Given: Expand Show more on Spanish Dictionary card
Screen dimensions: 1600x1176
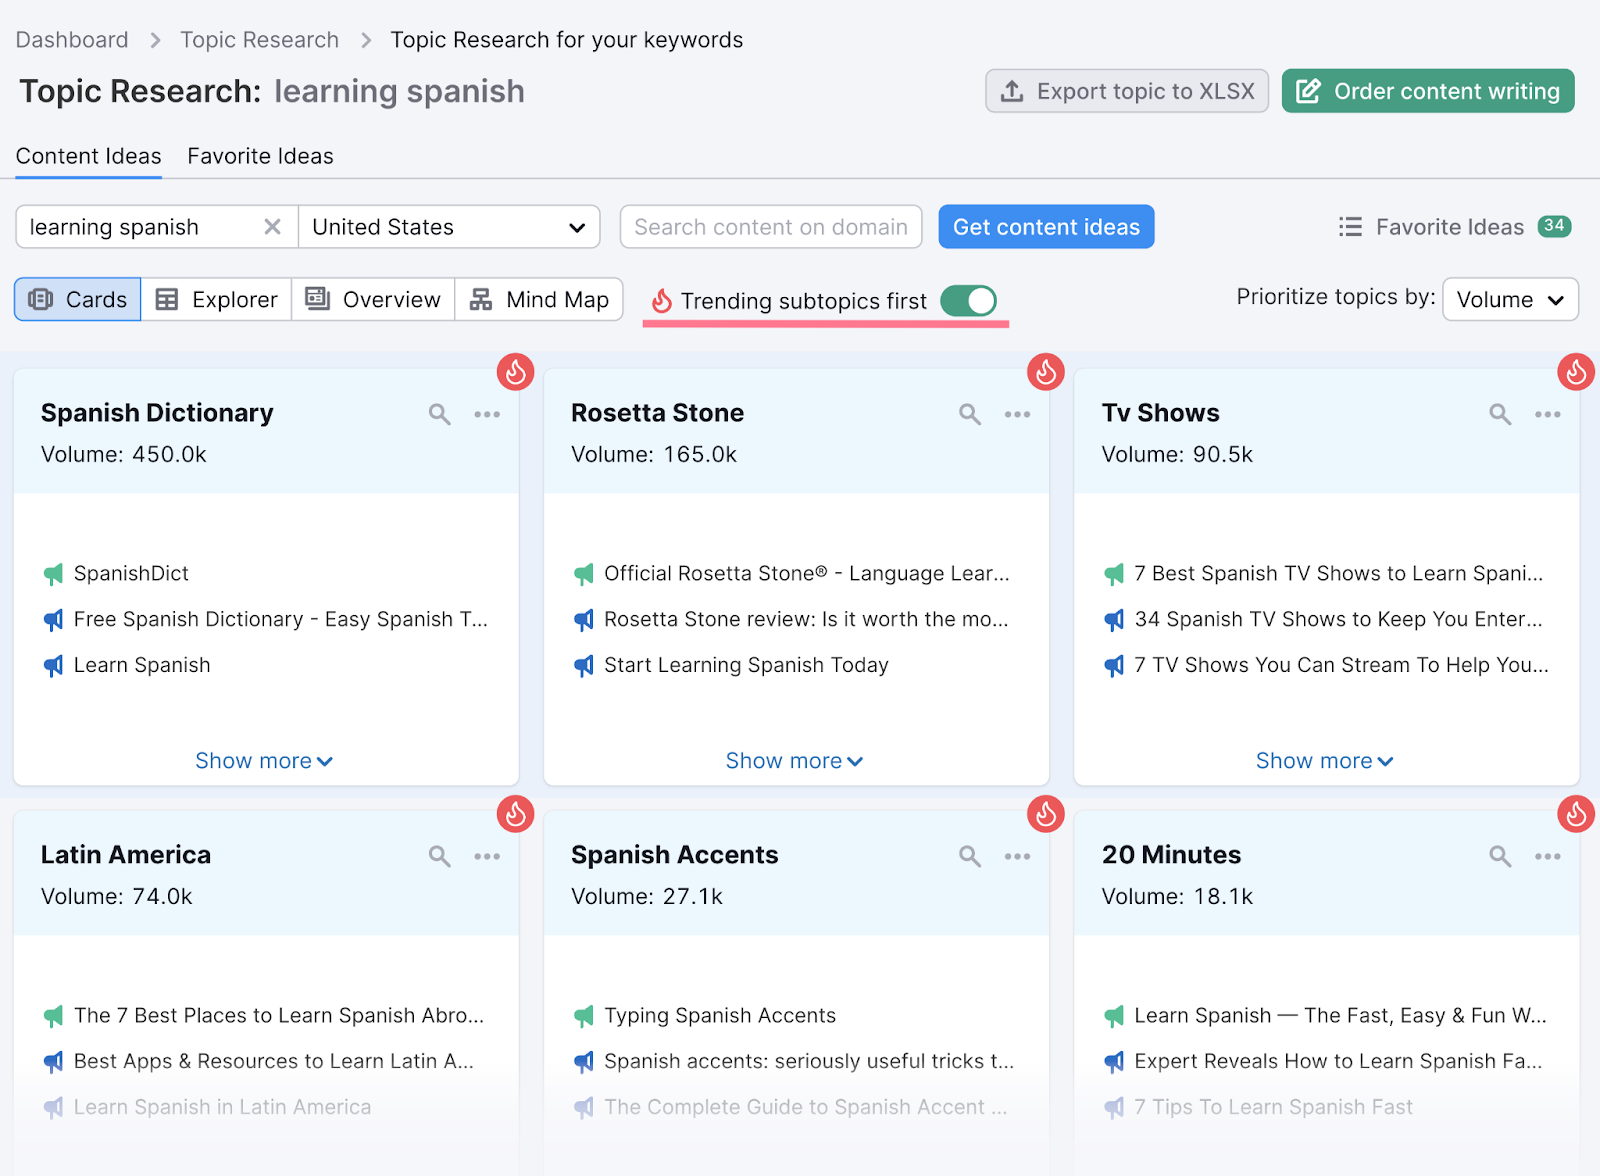Looking at the screenshot, I should (264, 761).
